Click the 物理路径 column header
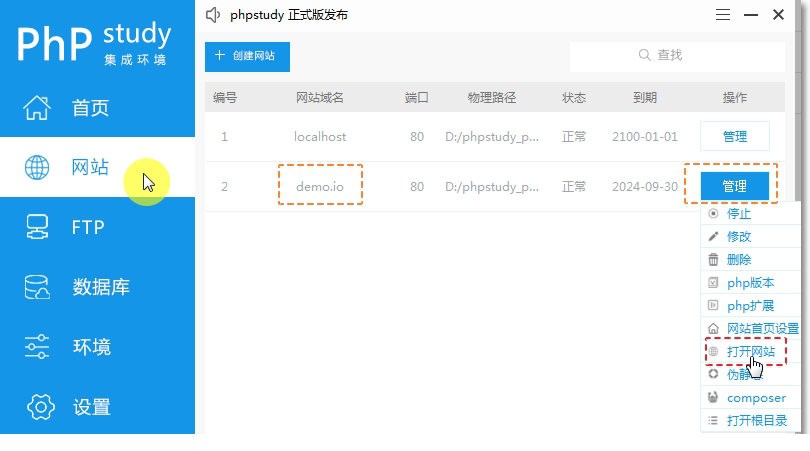Viewport: 810px width, 451px height. click(492, 97)
